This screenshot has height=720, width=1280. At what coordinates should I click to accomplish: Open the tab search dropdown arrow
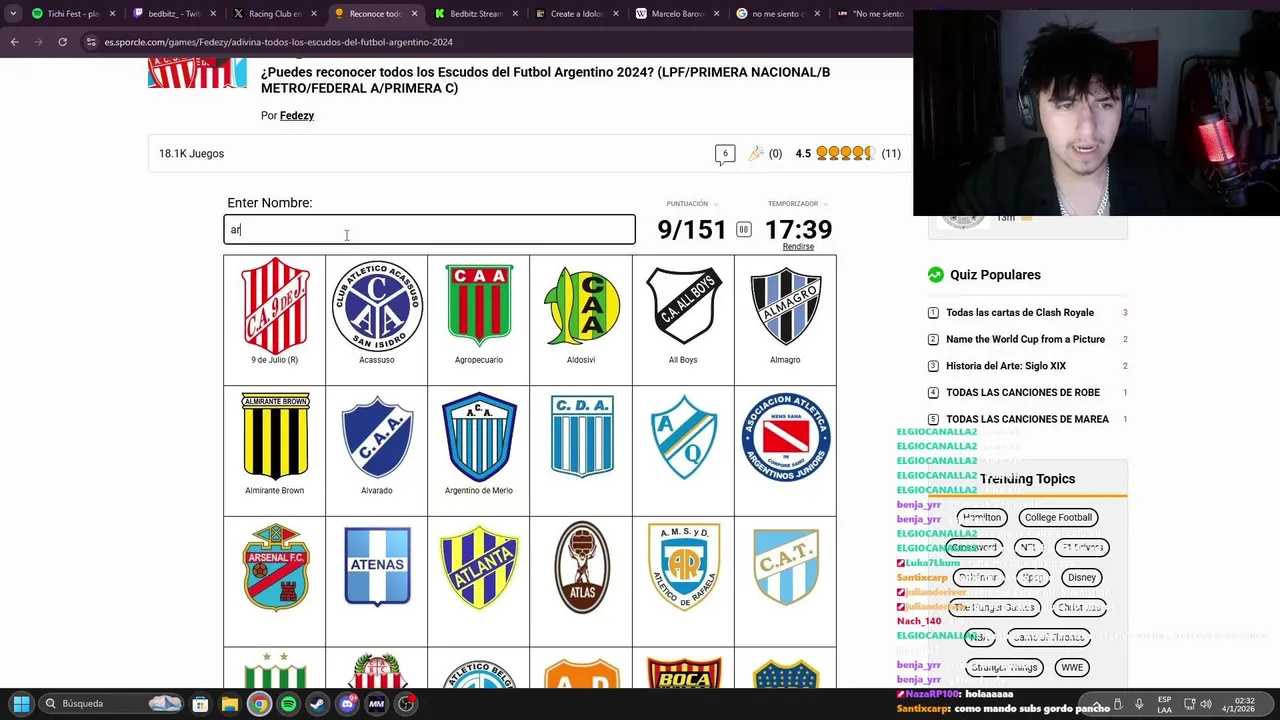(x=13, y=14)
